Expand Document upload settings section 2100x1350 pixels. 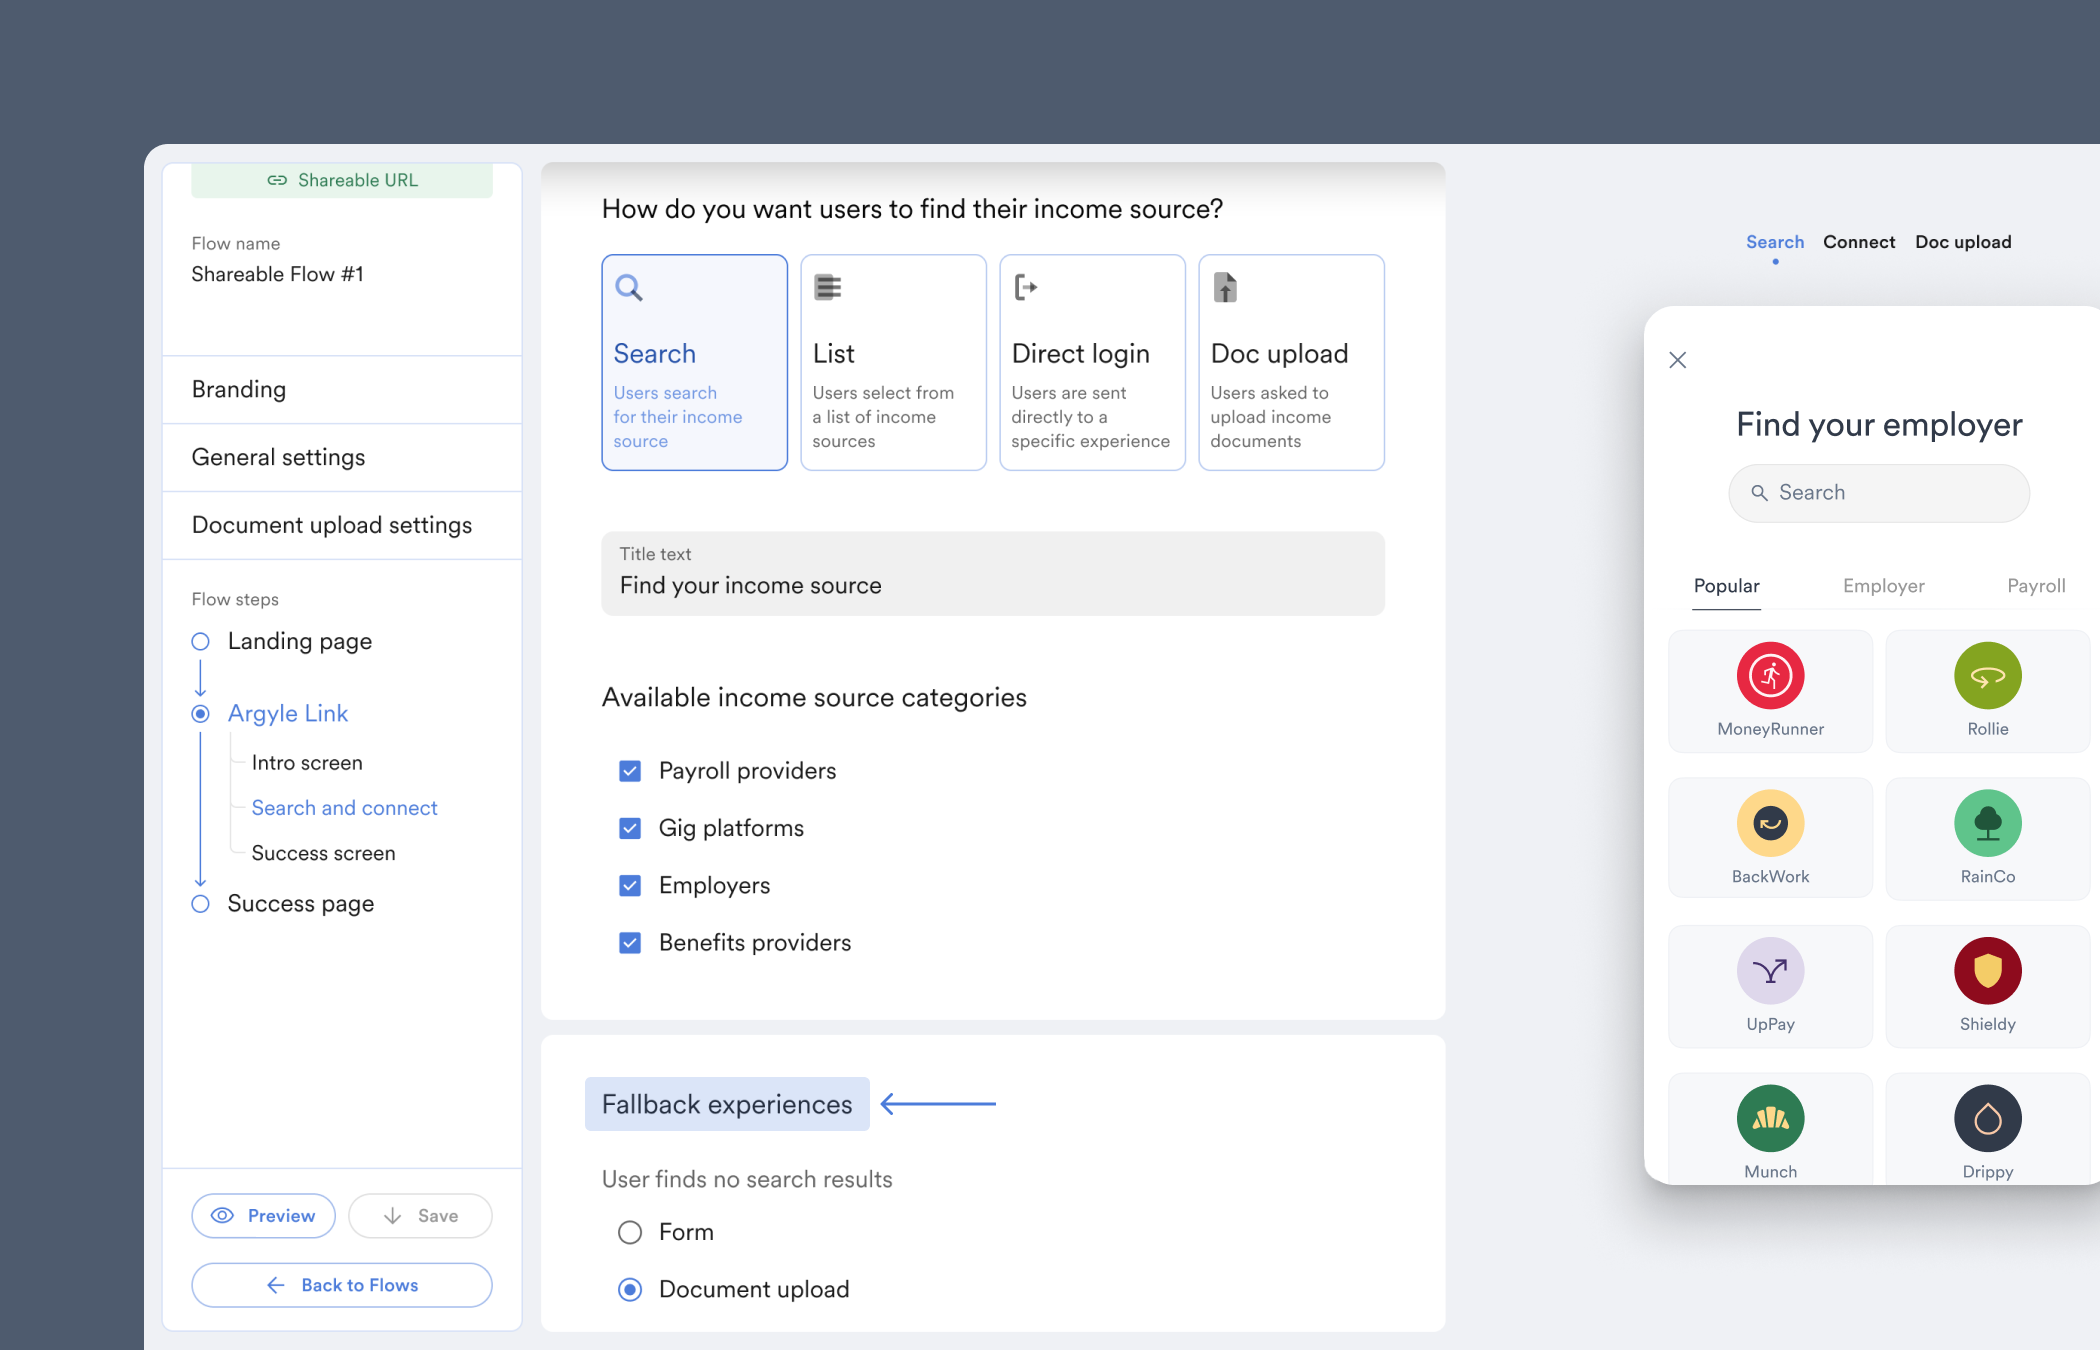[x=331, y=524]
